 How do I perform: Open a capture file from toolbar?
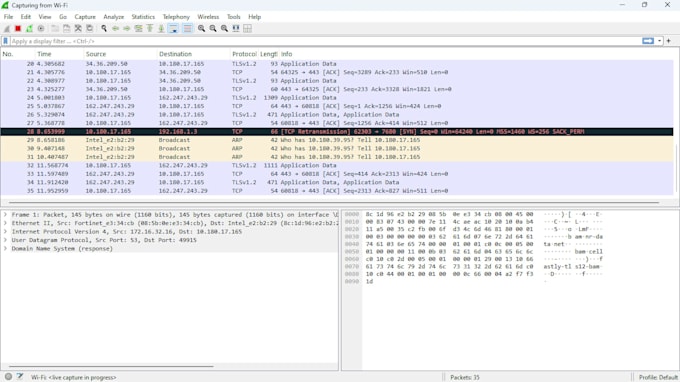(55, 29)
